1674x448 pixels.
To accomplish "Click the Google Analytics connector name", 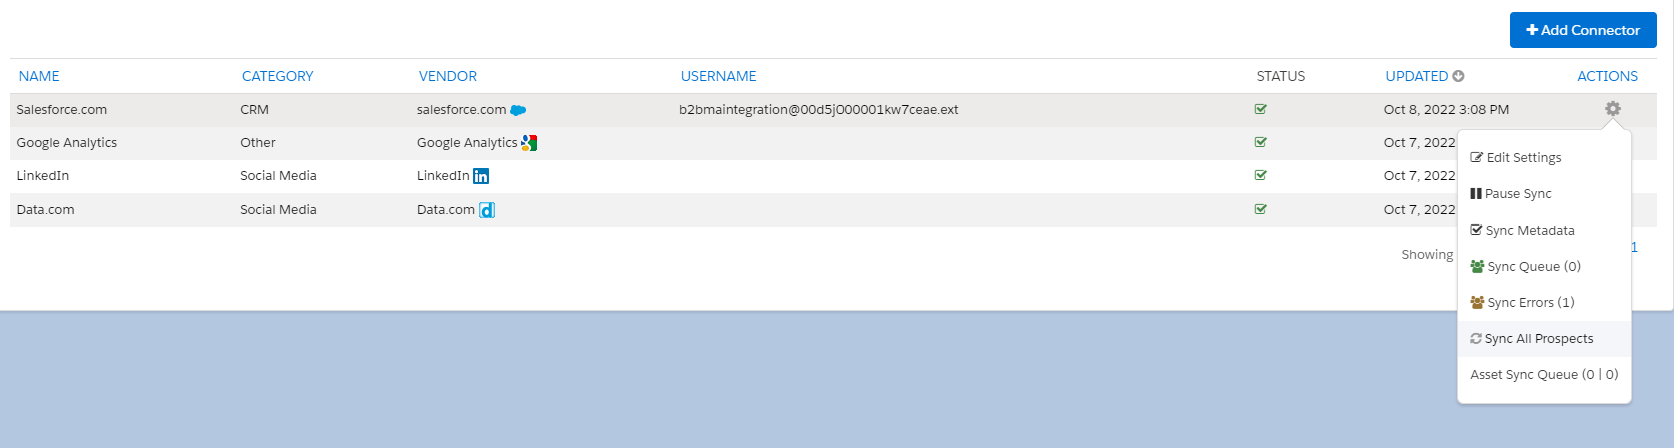I will [67, 143].
